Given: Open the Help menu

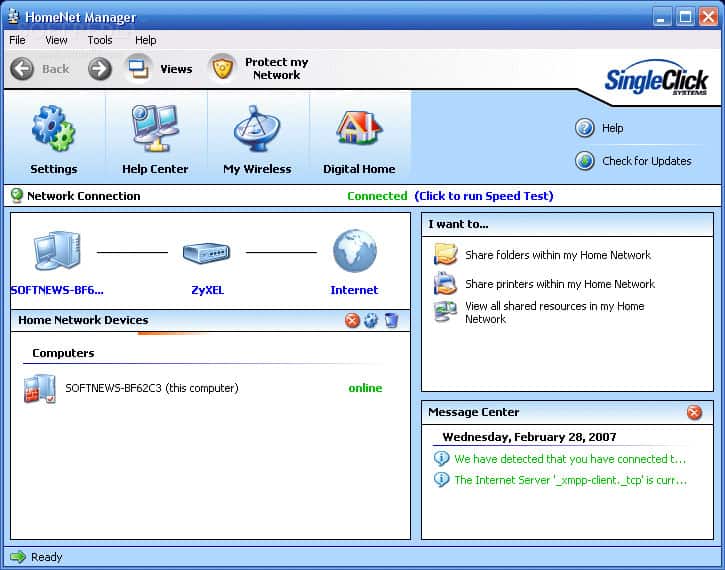Looking at the screenshot, I should (x=146, y=40).
